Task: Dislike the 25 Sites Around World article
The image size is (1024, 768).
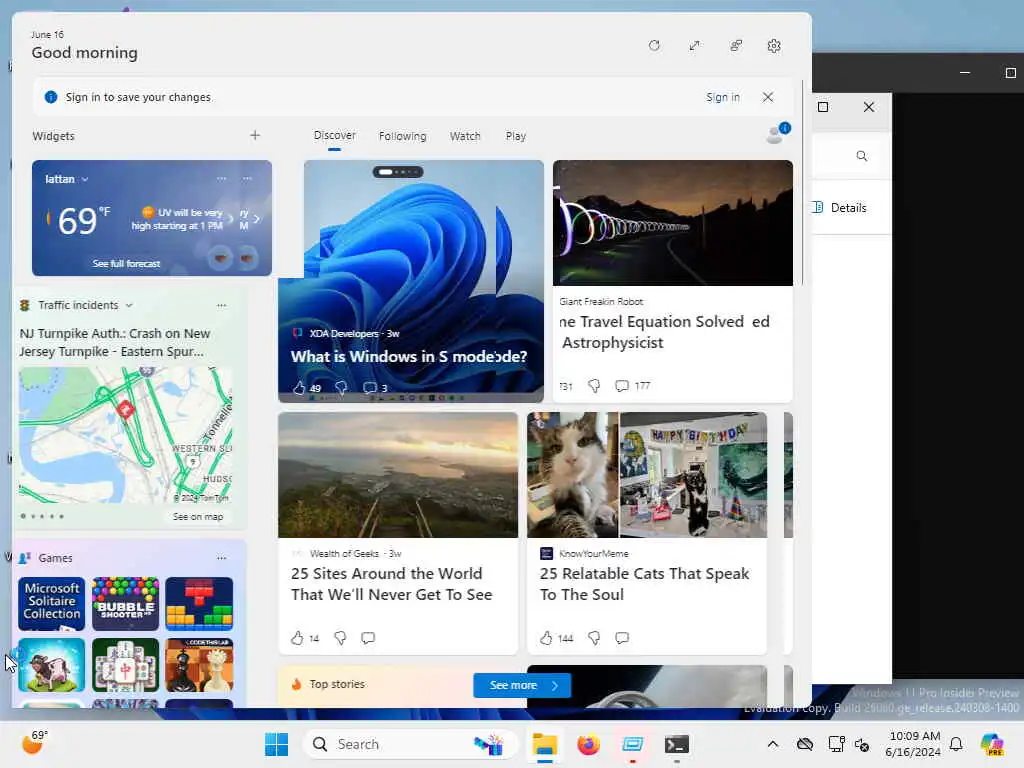Action: [340, 638]
